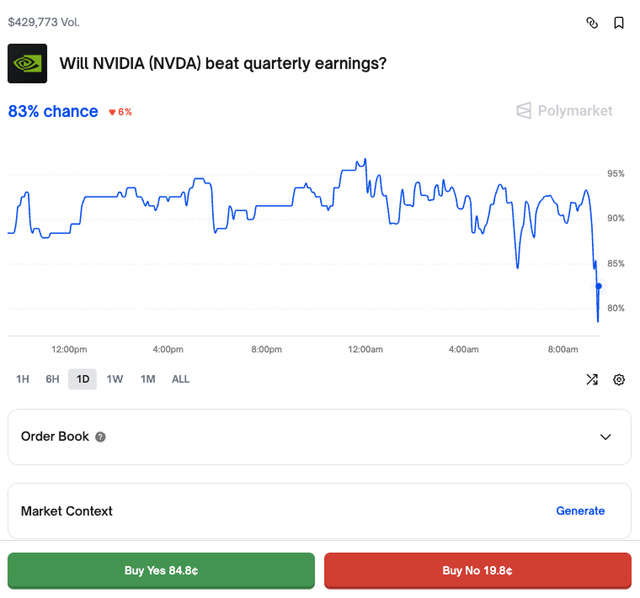Bookmark this NVIDIA earnings market
The height and width of the screenshot is (598, 640).
619,23
